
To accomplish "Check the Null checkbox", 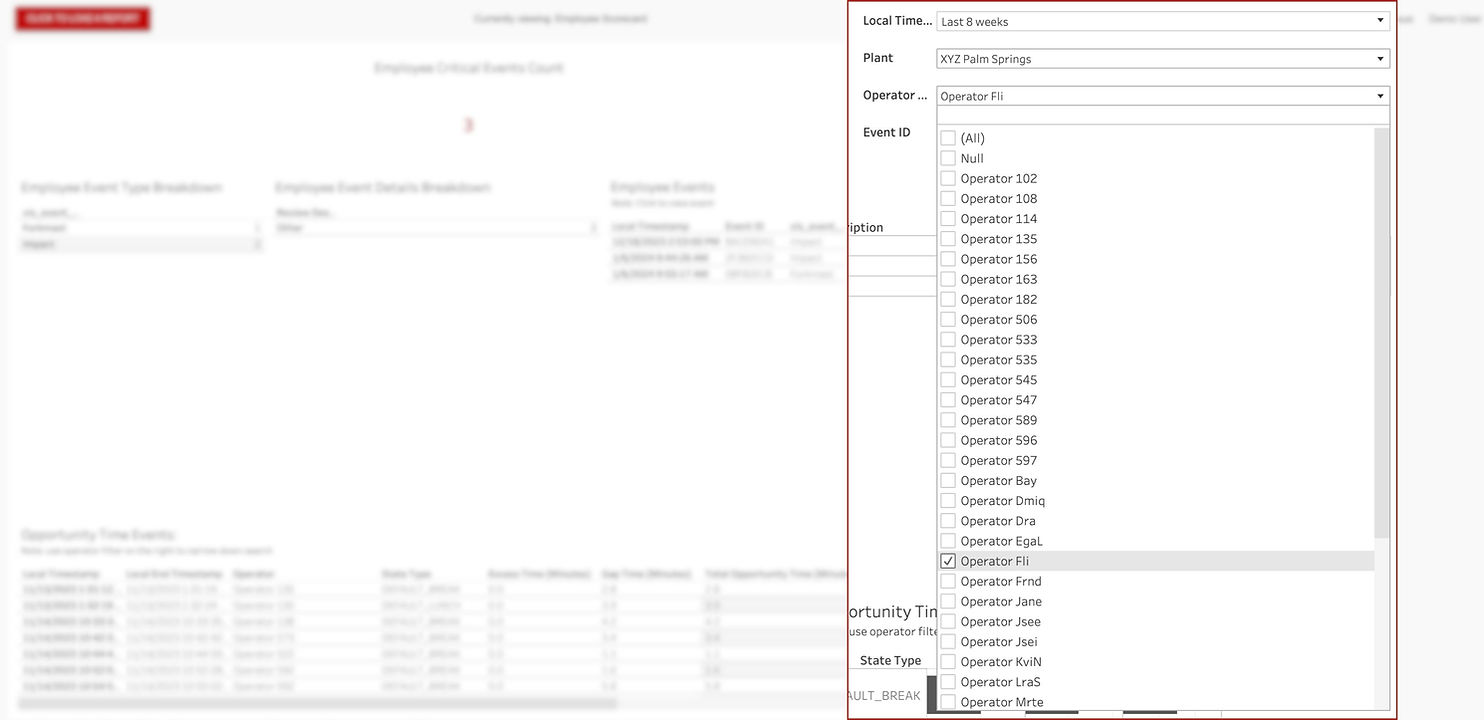I will coord(948,158).
